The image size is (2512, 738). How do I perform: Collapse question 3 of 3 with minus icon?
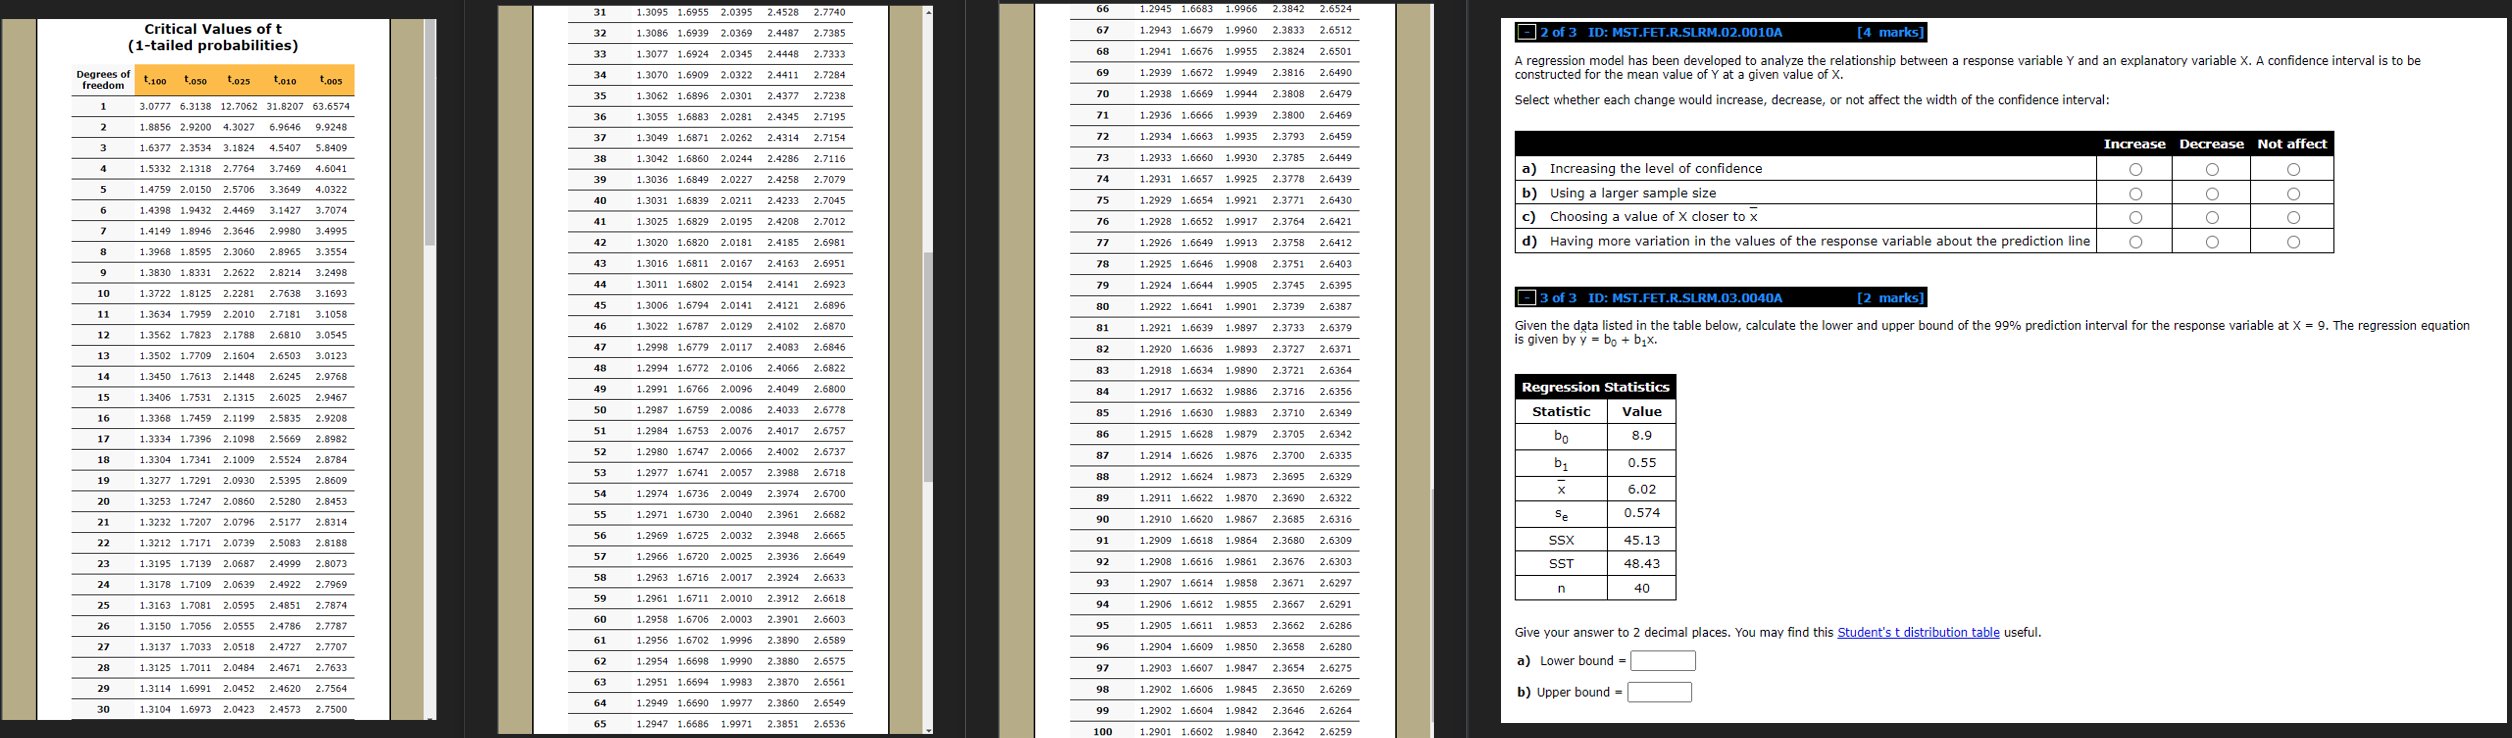[1526, 298]
